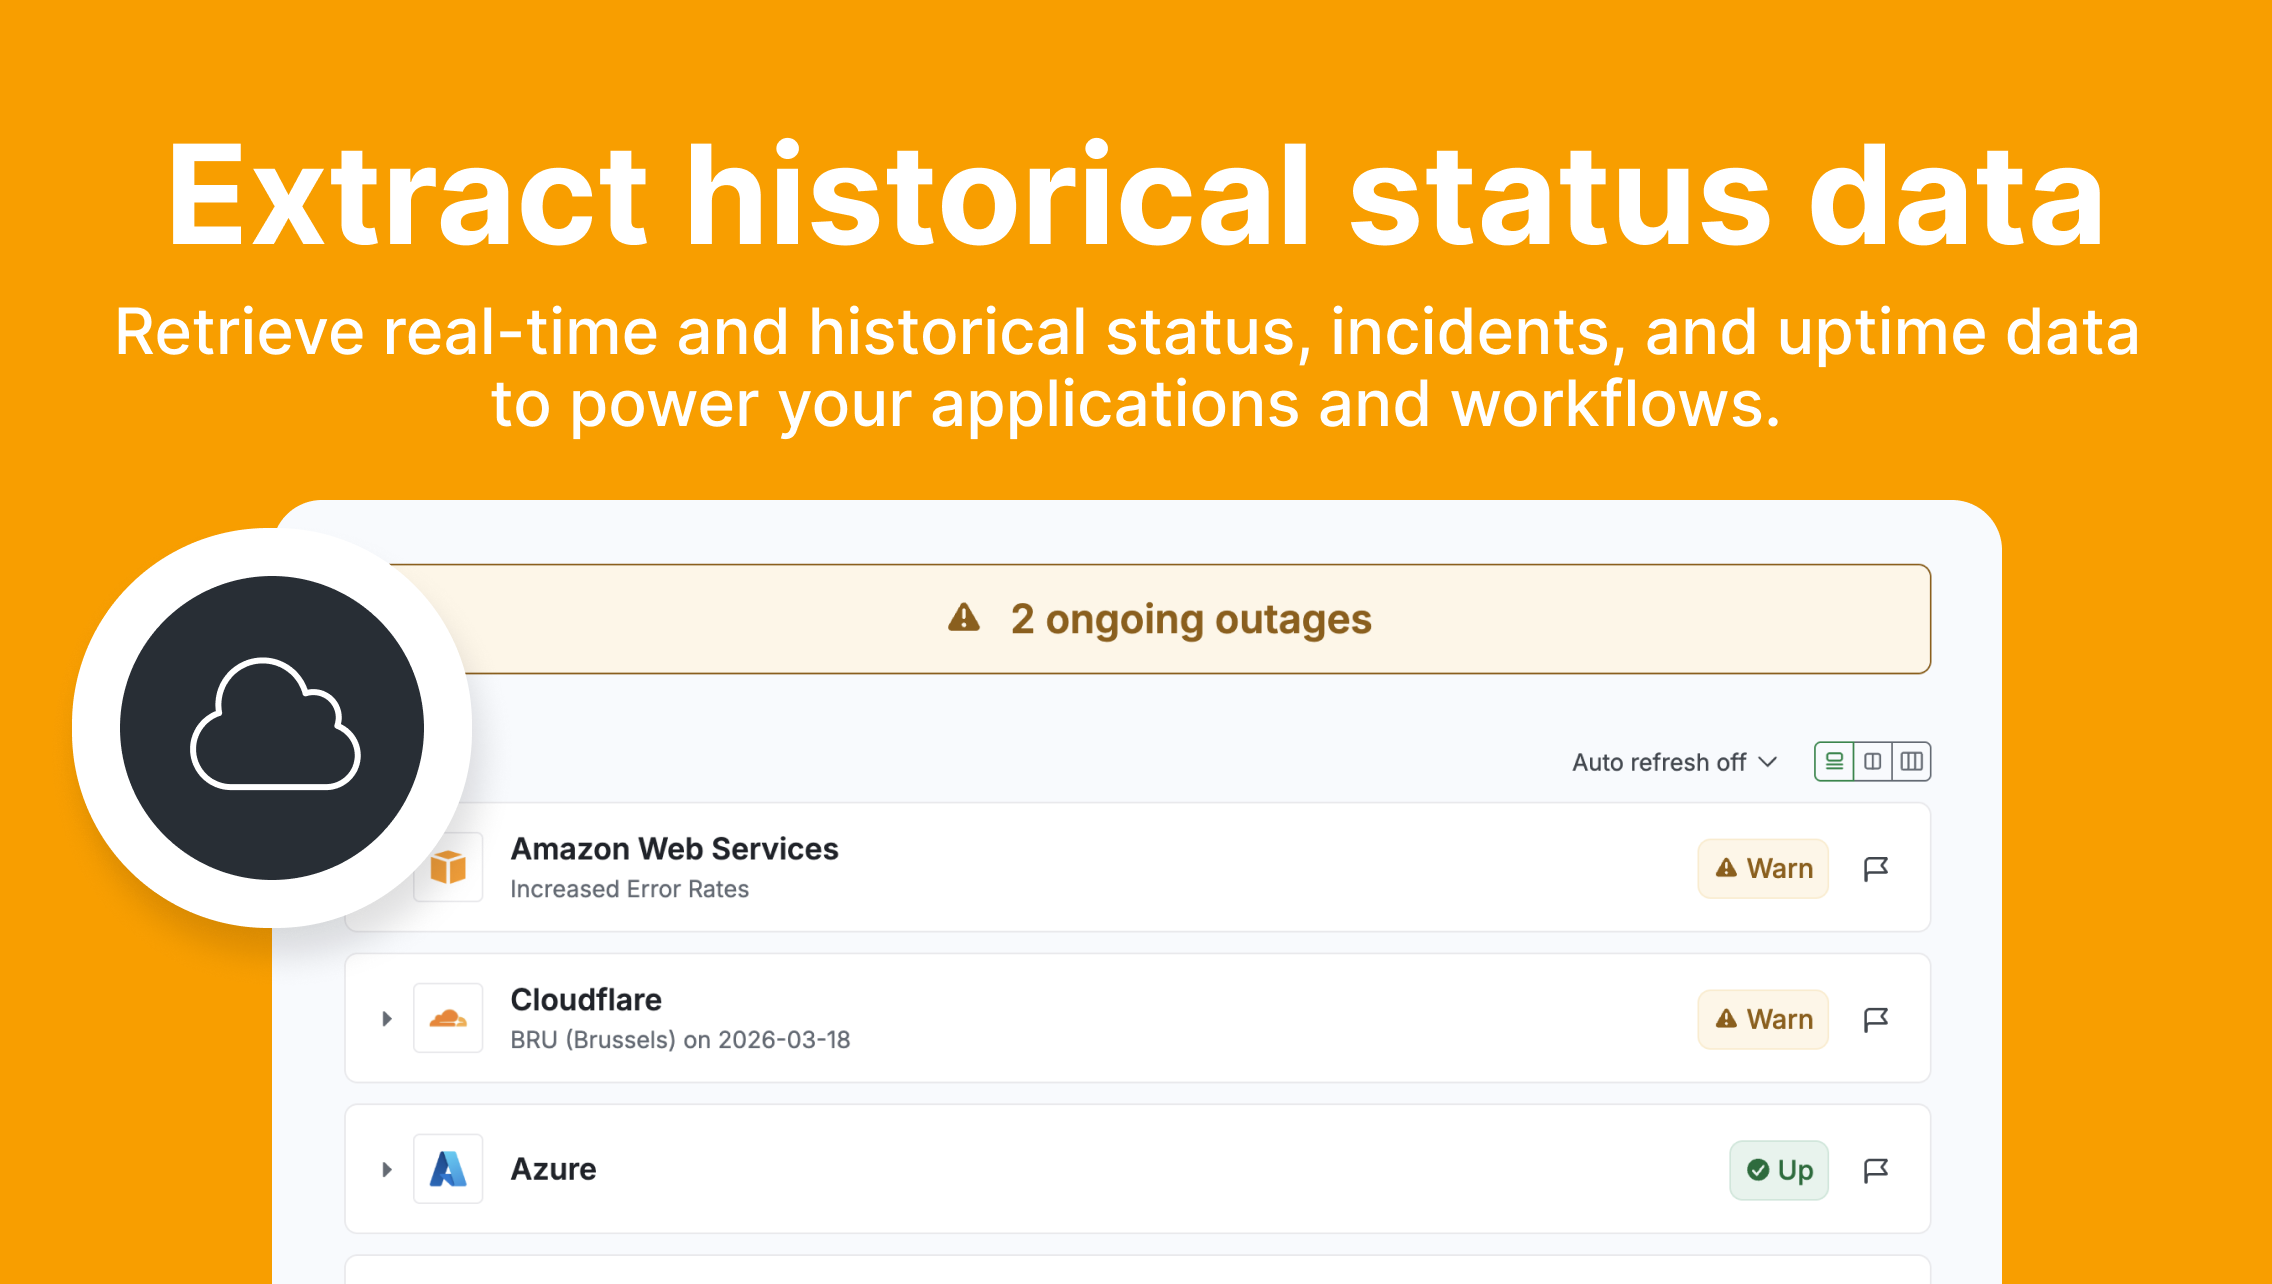The width and height of the screenshot is (2272, 1284).
Task: Click the 2 ongoing outages banner
Action: tap(1190, 619)
